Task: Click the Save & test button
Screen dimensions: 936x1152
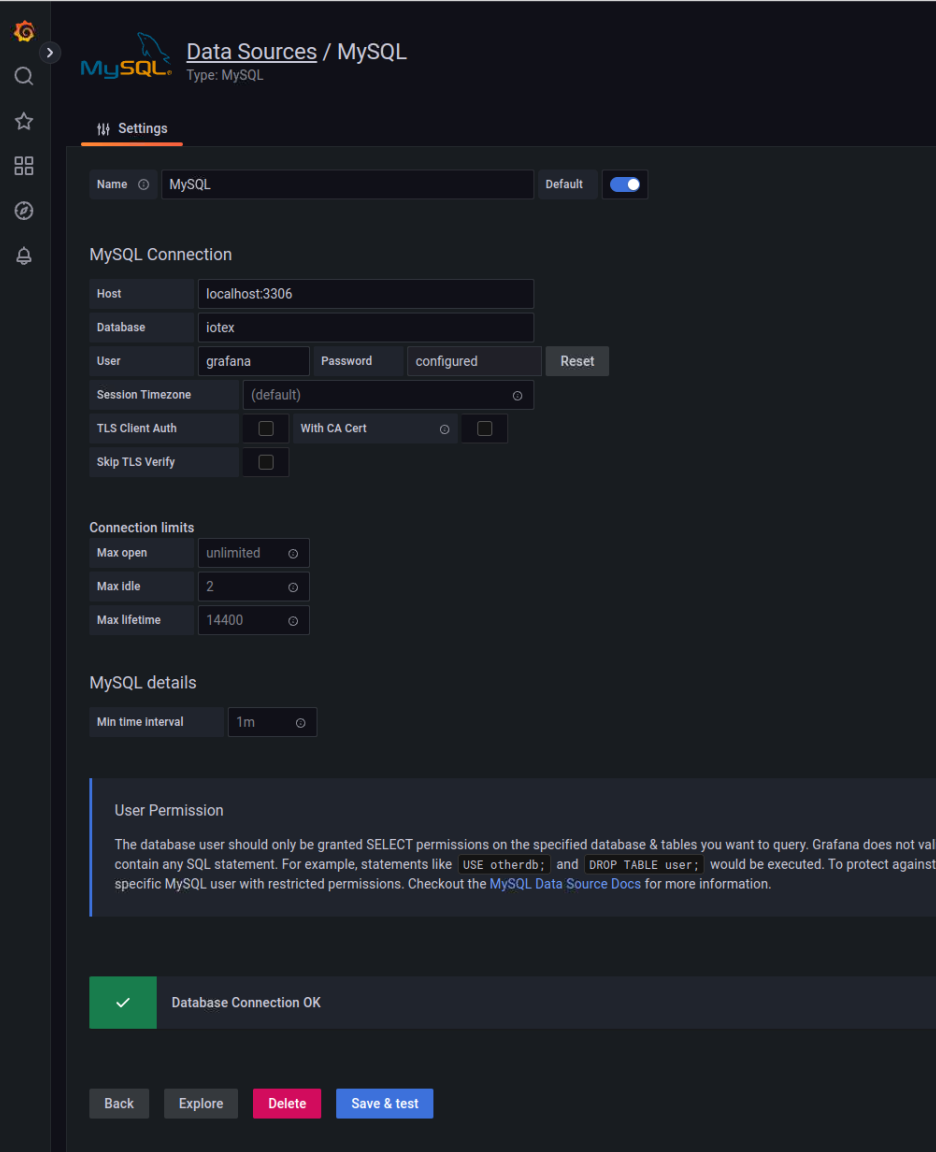Action: coord(384,1103)
